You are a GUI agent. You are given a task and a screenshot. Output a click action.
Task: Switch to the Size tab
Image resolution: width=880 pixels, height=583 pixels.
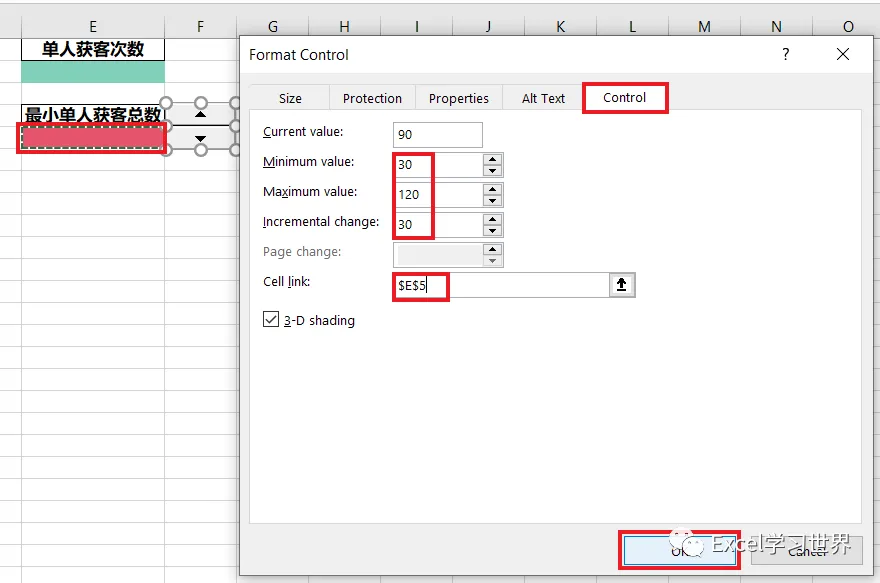[290, 98]
